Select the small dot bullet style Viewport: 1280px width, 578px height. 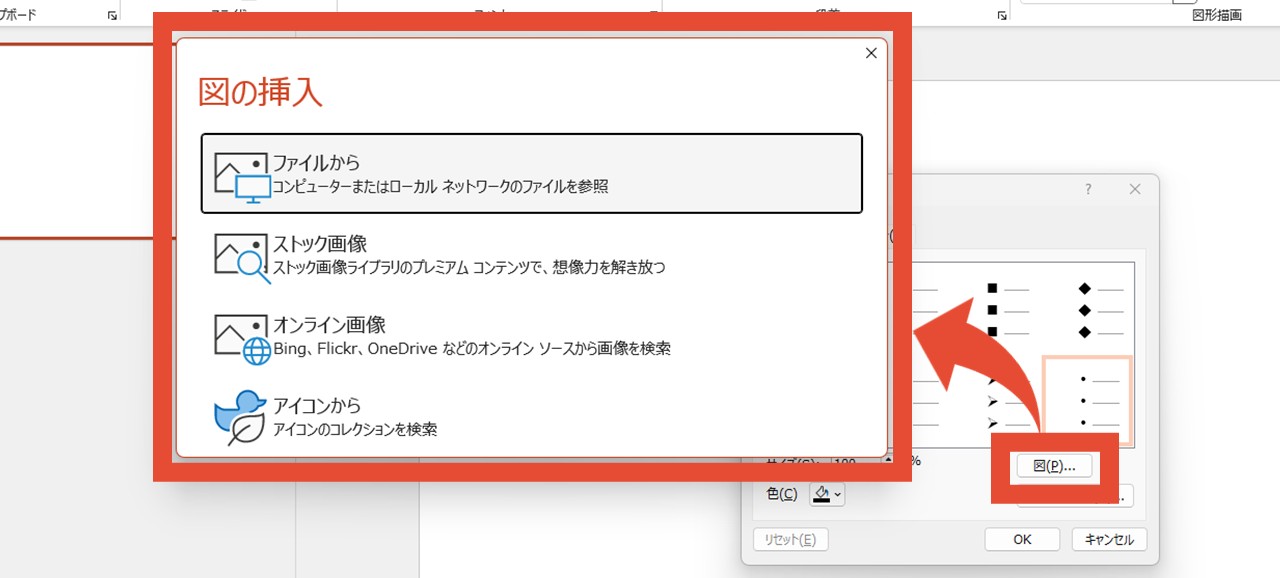(1088, 401)
